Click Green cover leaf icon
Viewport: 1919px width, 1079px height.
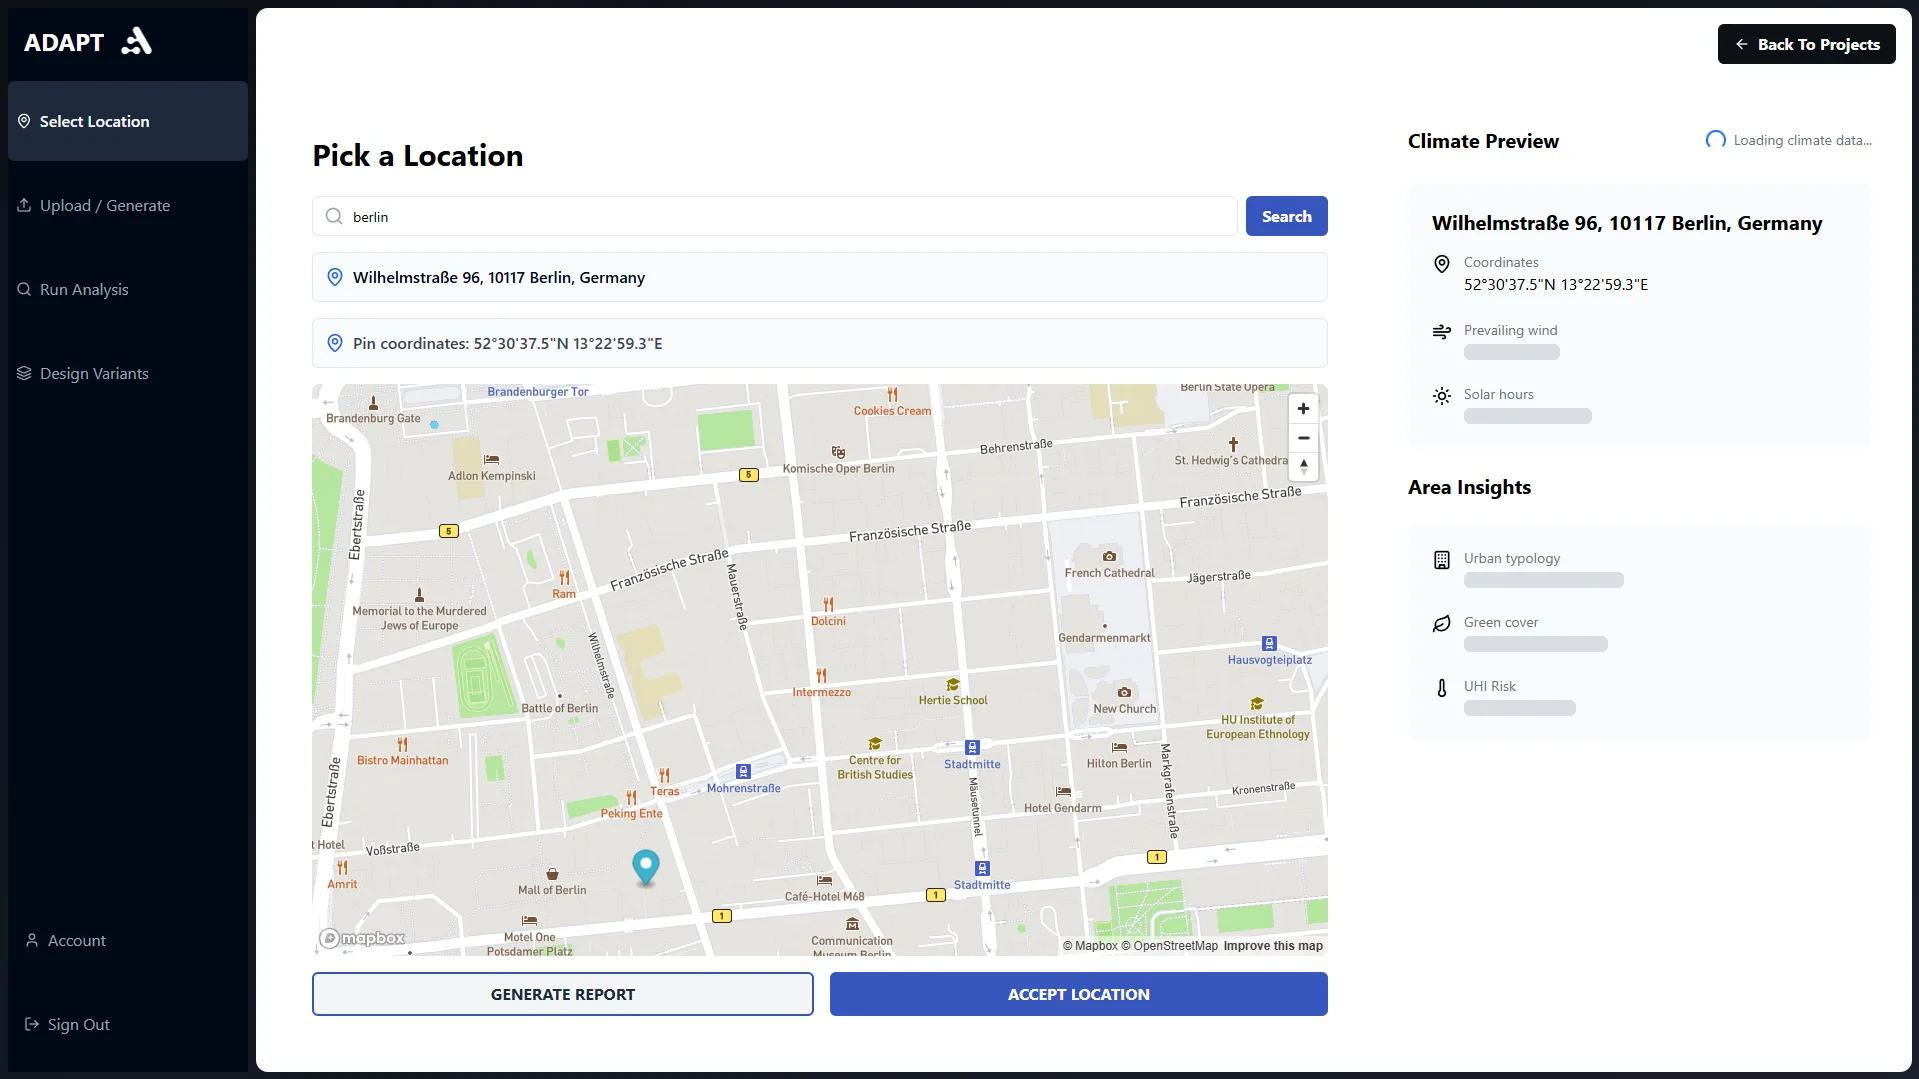[x=1441, y=624]
